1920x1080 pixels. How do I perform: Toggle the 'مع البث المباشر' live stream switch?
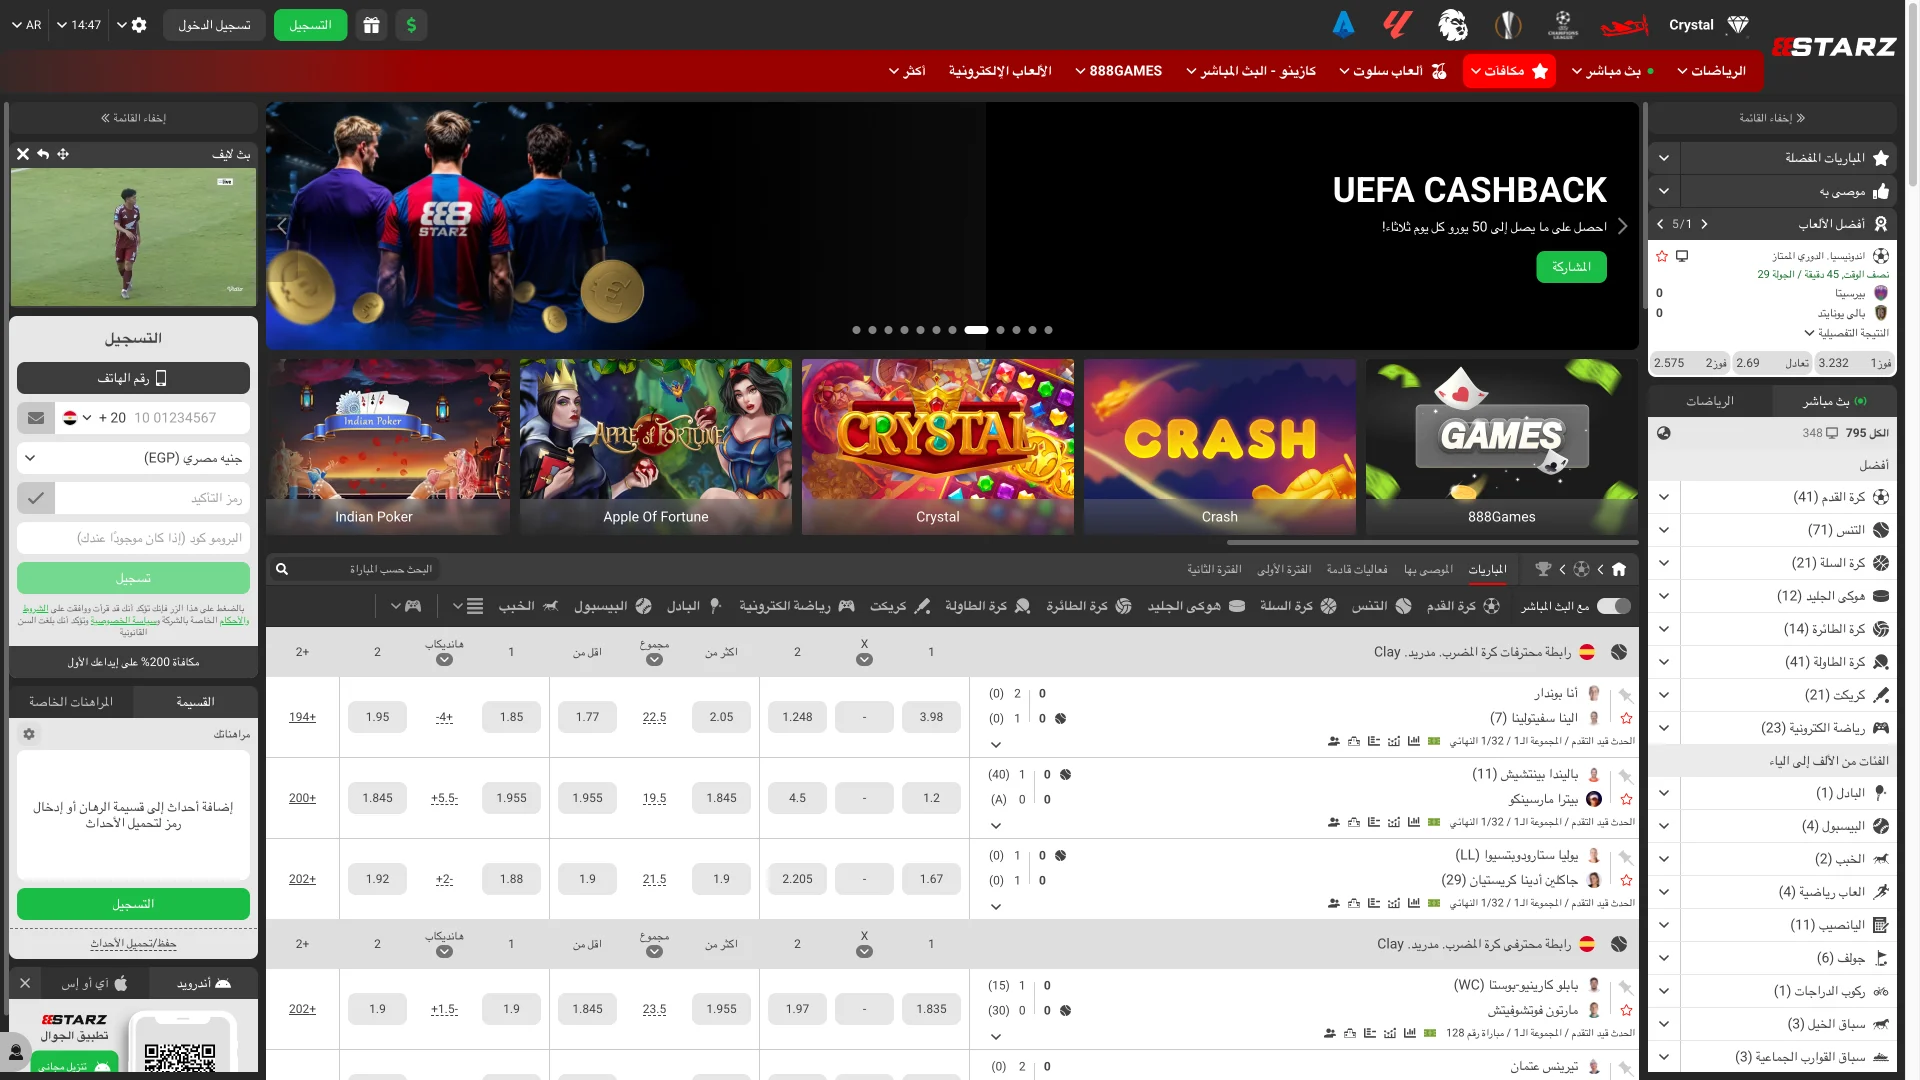point(1614,606)
